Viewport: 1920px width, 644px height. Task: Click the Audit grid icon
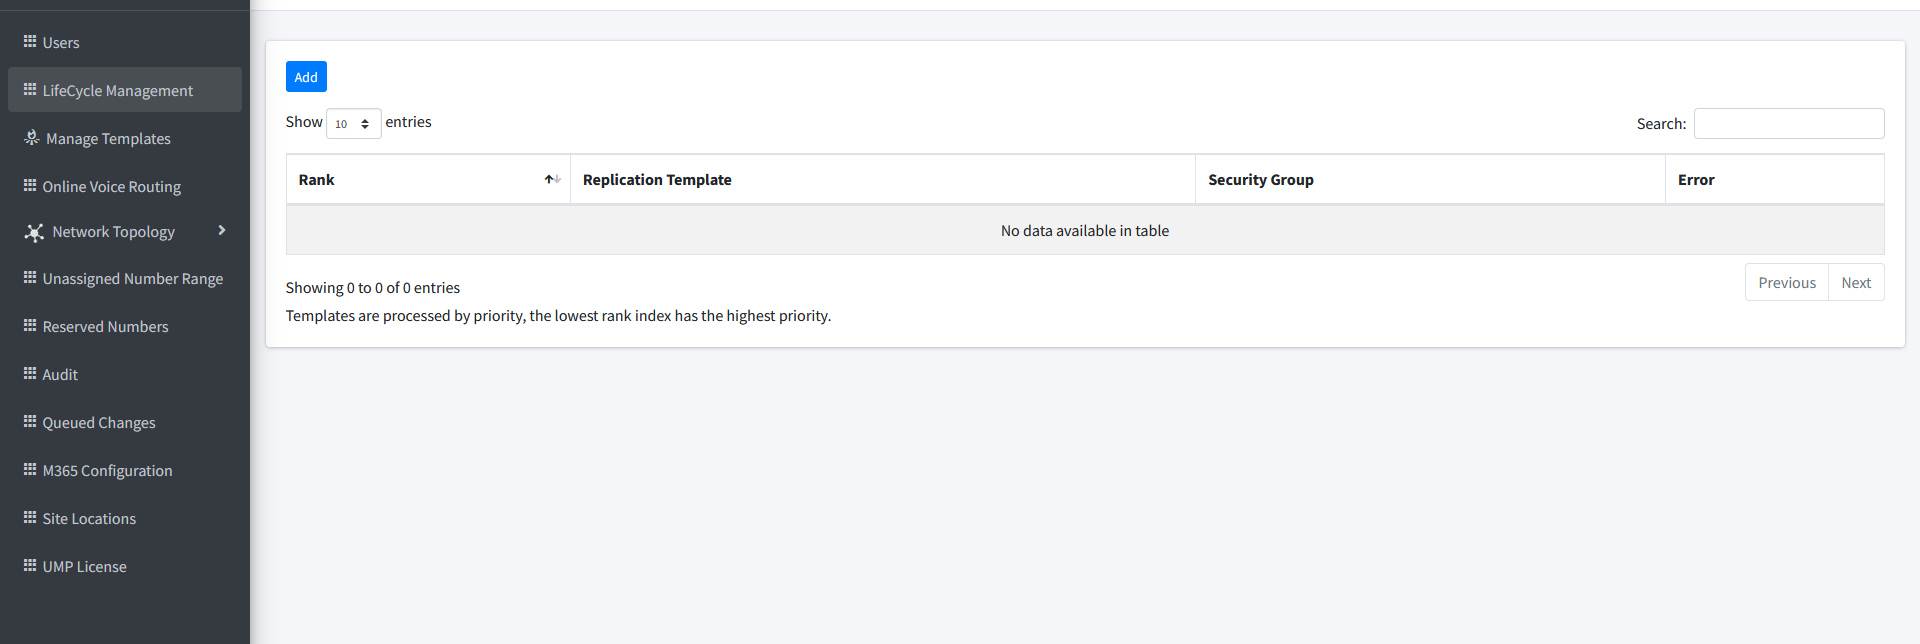[x=30, y=374]
